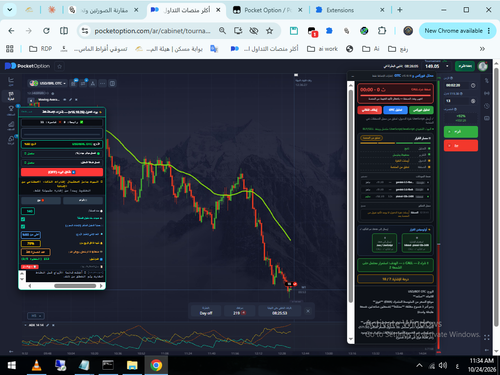This screenshot has height=375, width=500.
Task: Toggle the first green checkbox in the left bot panel
Action: (23, 219)
